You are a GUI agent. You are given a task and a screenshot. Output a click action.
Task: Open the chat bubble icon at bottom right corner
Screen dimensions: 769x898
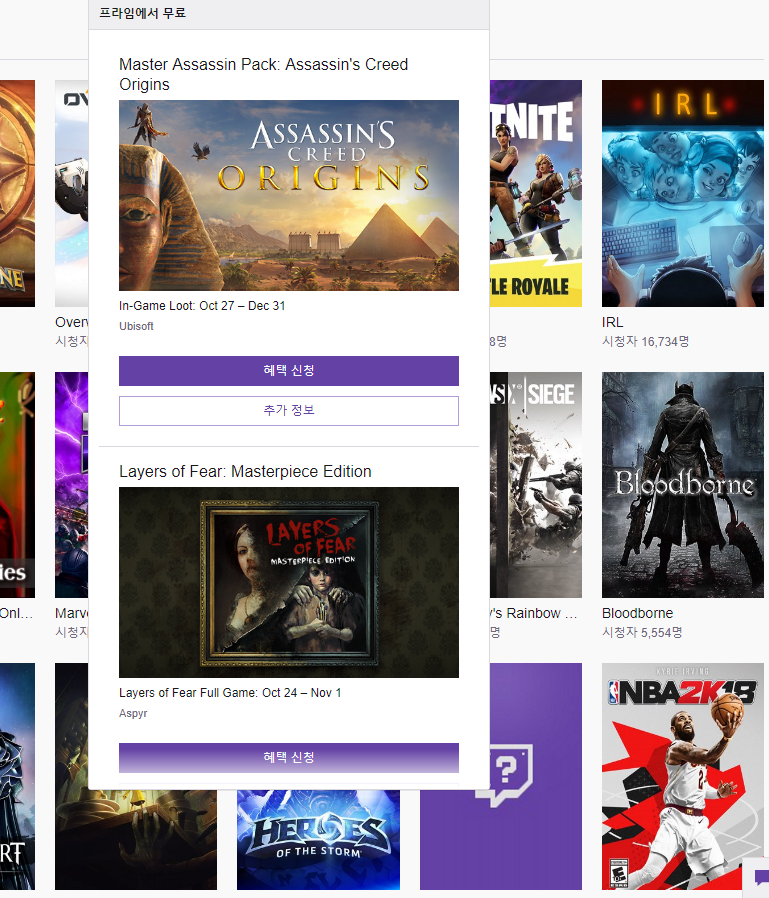click(x=760, y=878)
